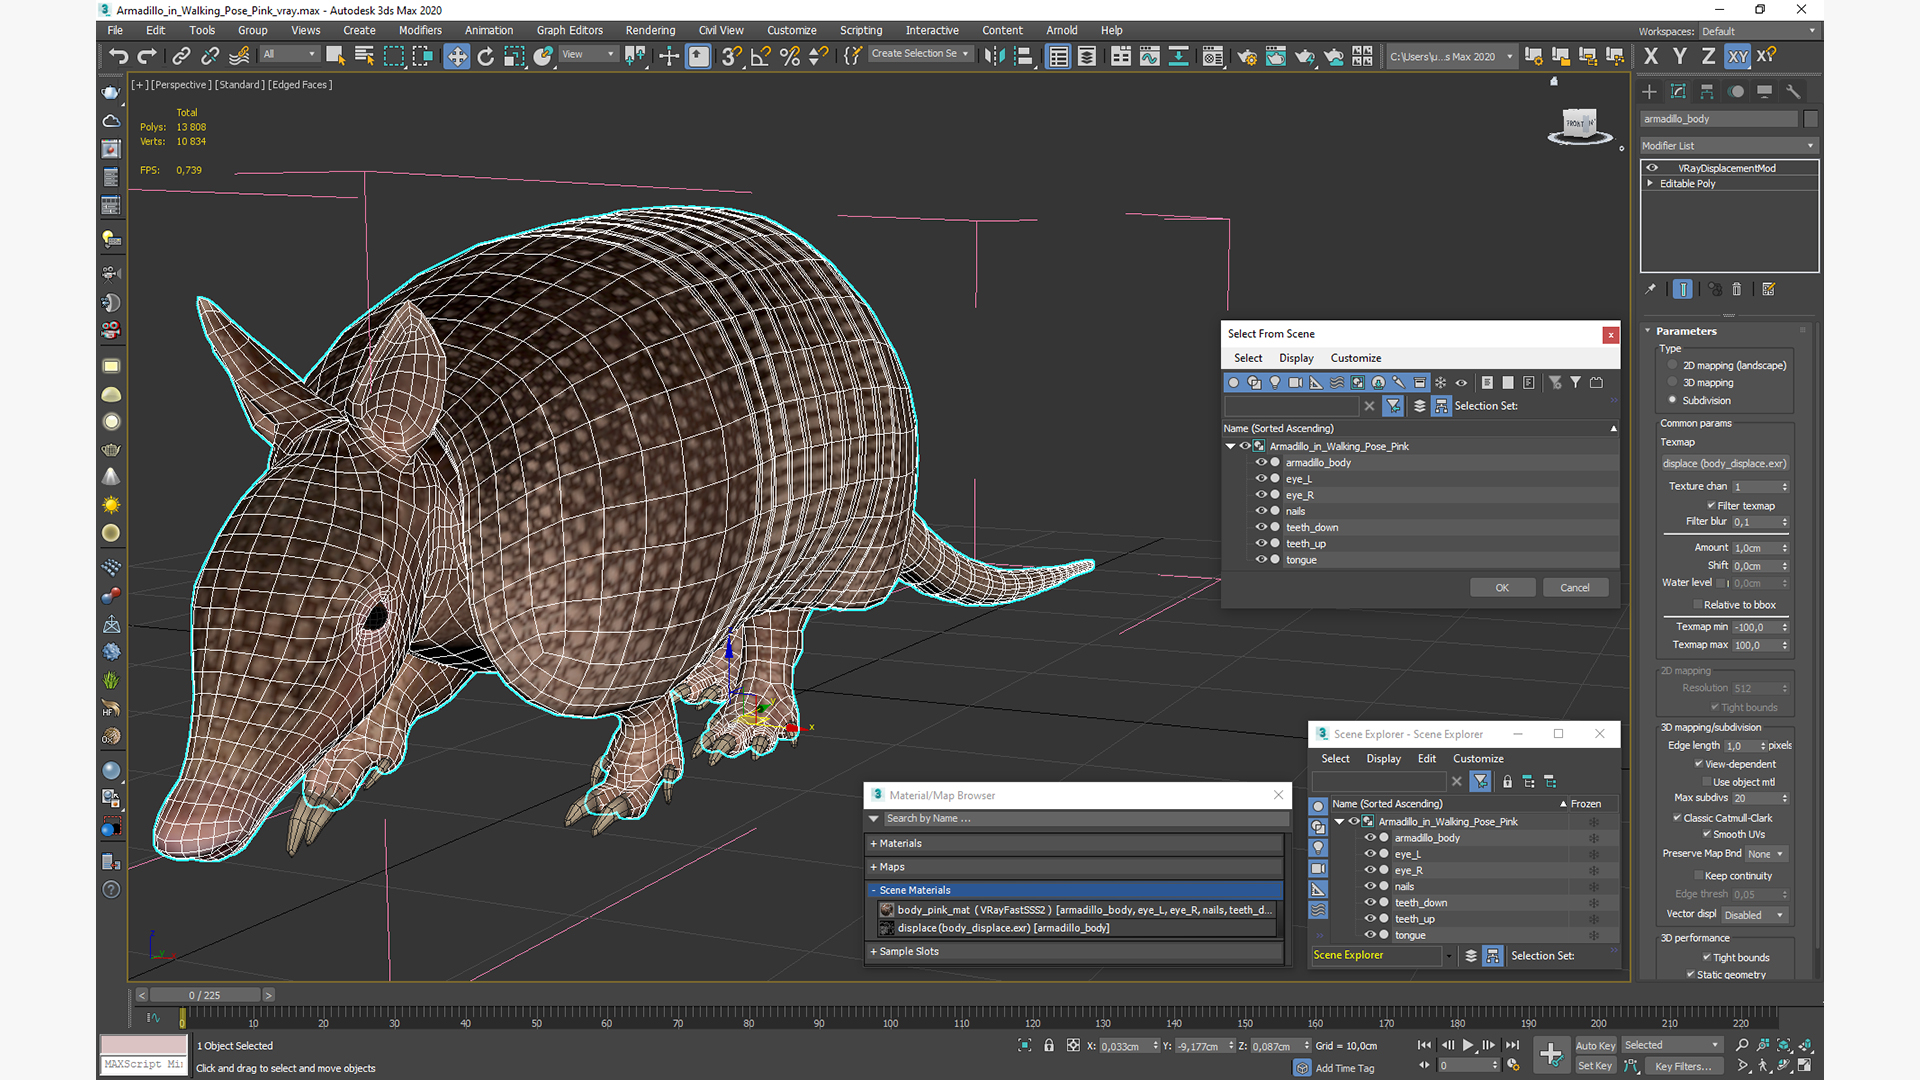This screenshot has height=1080, width=1920.
Task: Open the Scripting menu
Action: click(x=861, y=30)
